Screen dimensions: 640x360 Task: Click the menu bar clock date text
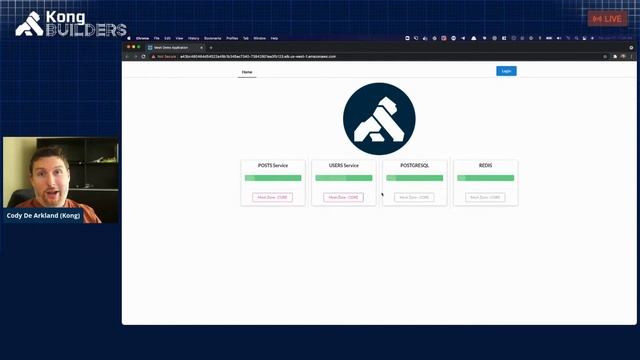(x=616, y=38)
